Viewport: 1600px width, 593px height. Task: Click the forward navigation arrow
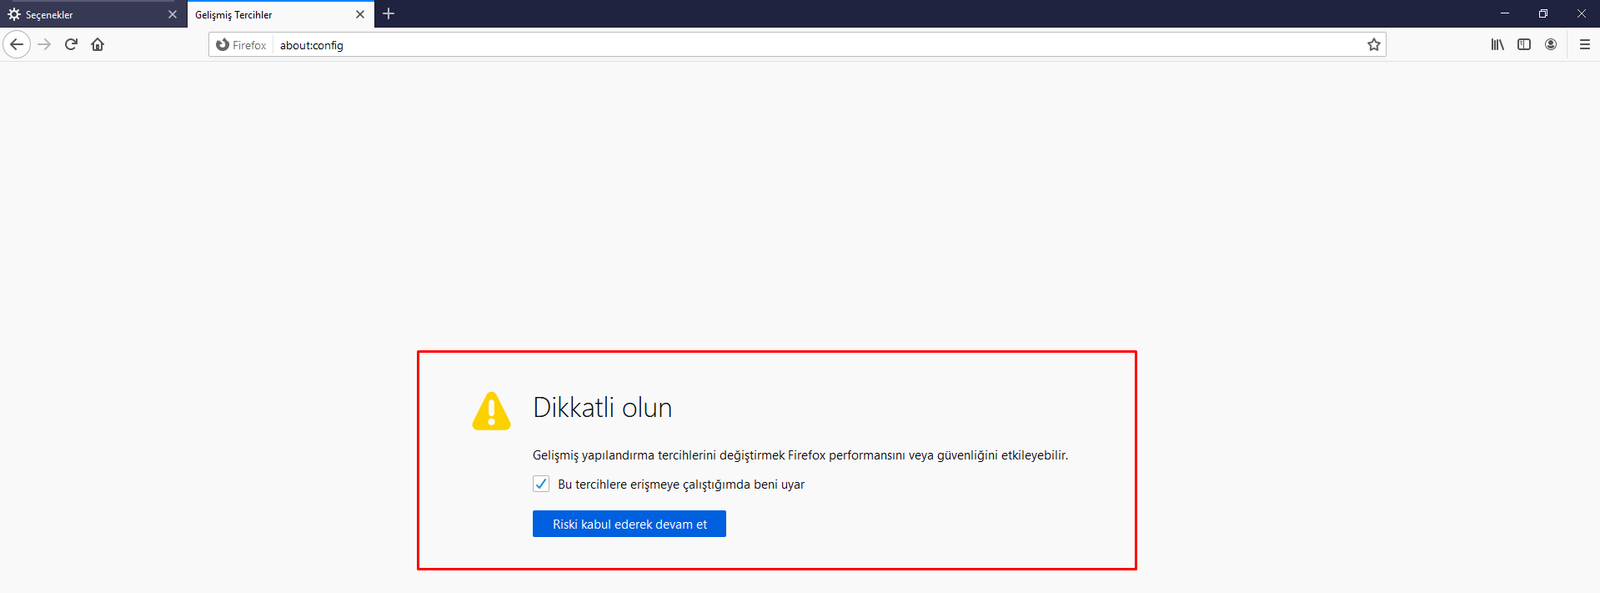coord(44,44)
